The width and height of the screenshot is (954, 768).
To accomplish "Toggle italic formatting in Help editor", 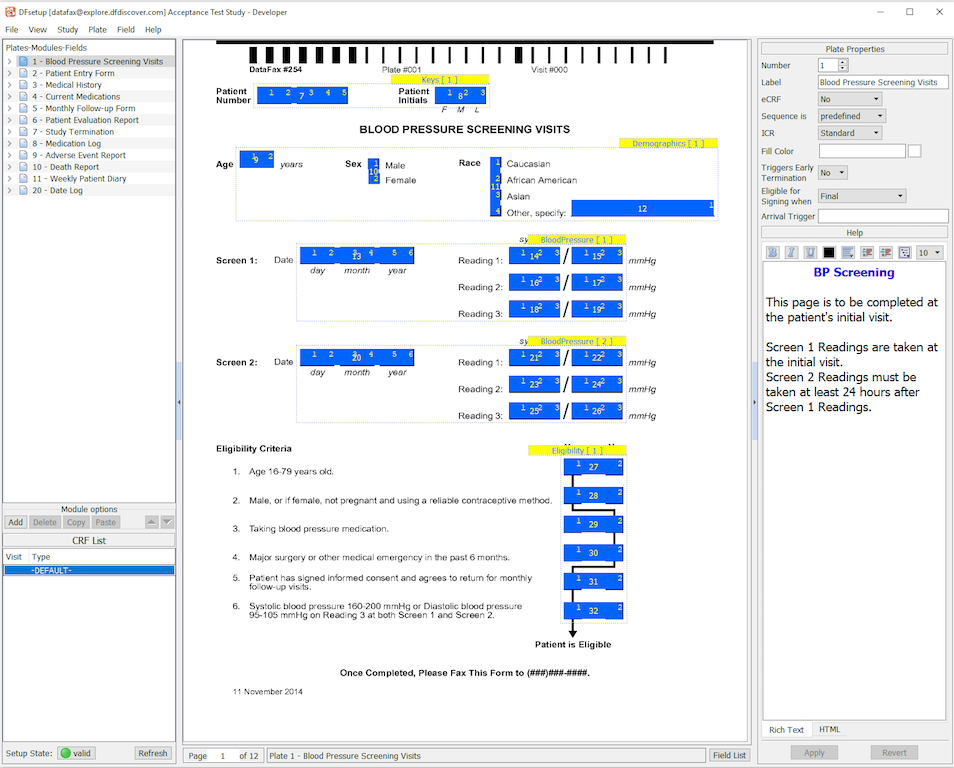I will (791, 253).
